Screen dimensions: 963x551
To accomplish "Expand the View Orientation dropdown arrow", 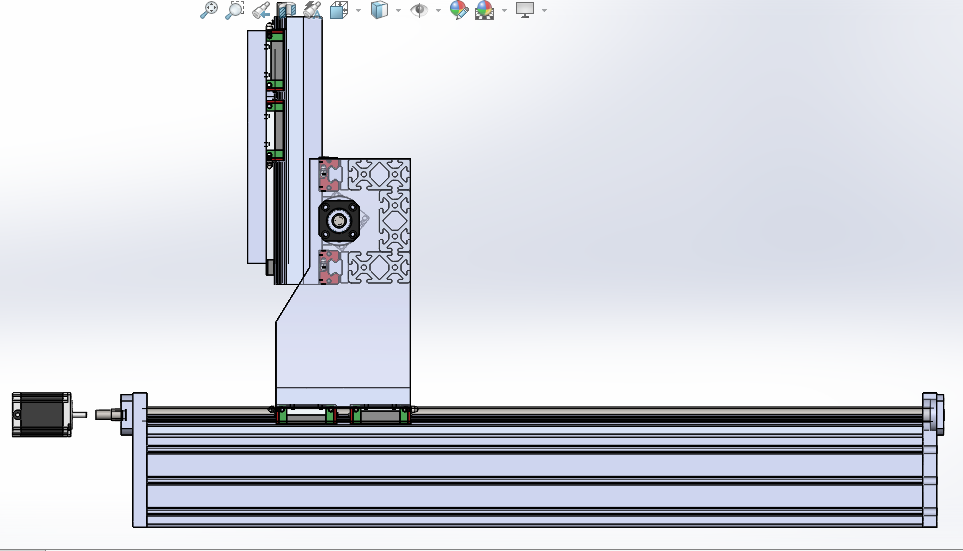I will point(359,10).
